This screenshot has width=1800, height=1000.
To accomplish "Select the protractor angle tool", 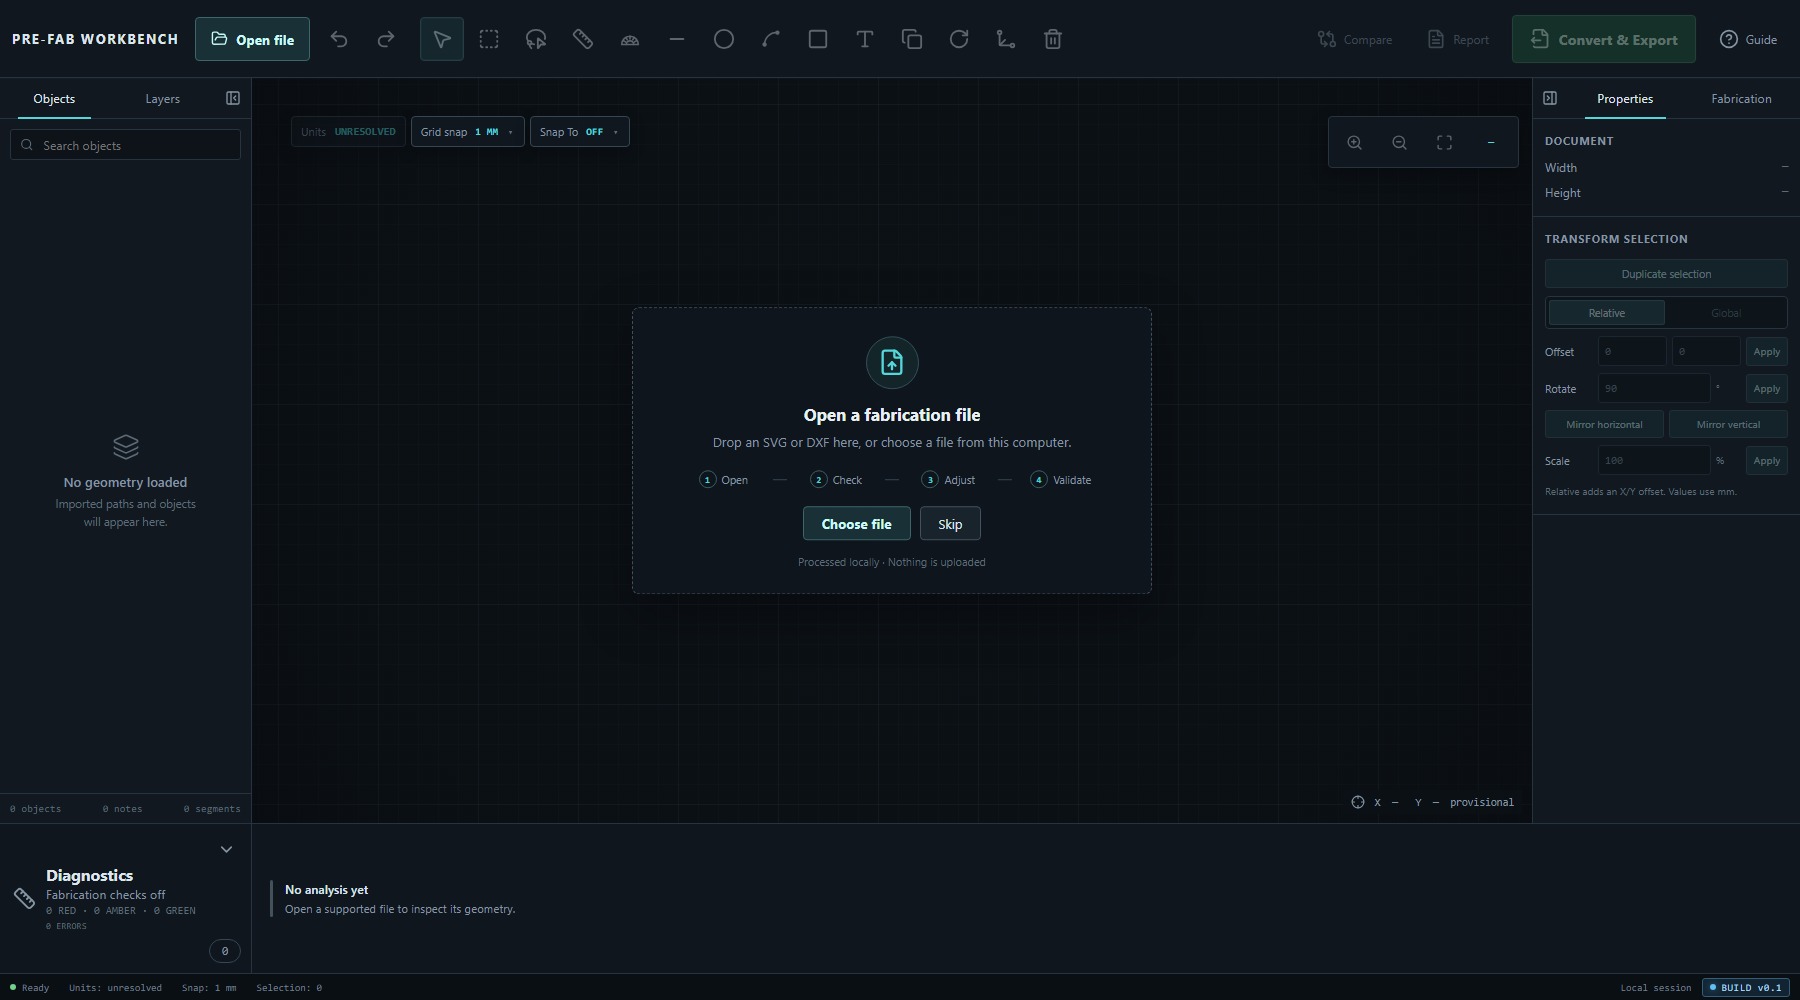I will (630, 39).
